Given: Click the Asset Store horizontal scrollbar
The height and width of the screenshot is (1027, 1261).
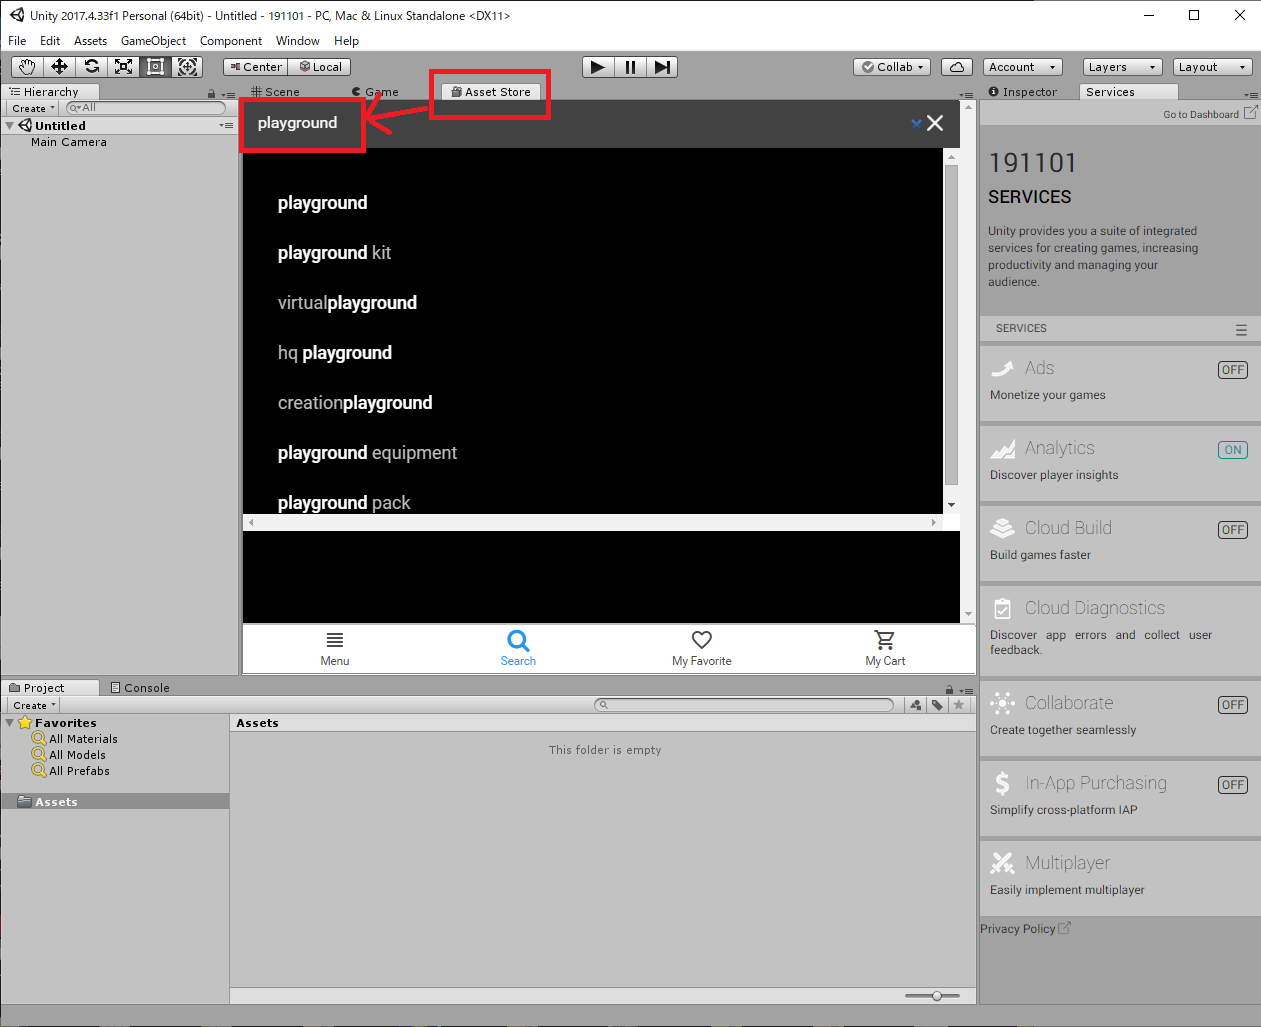Looking at the screenshot, I should [x=593, y=522].
